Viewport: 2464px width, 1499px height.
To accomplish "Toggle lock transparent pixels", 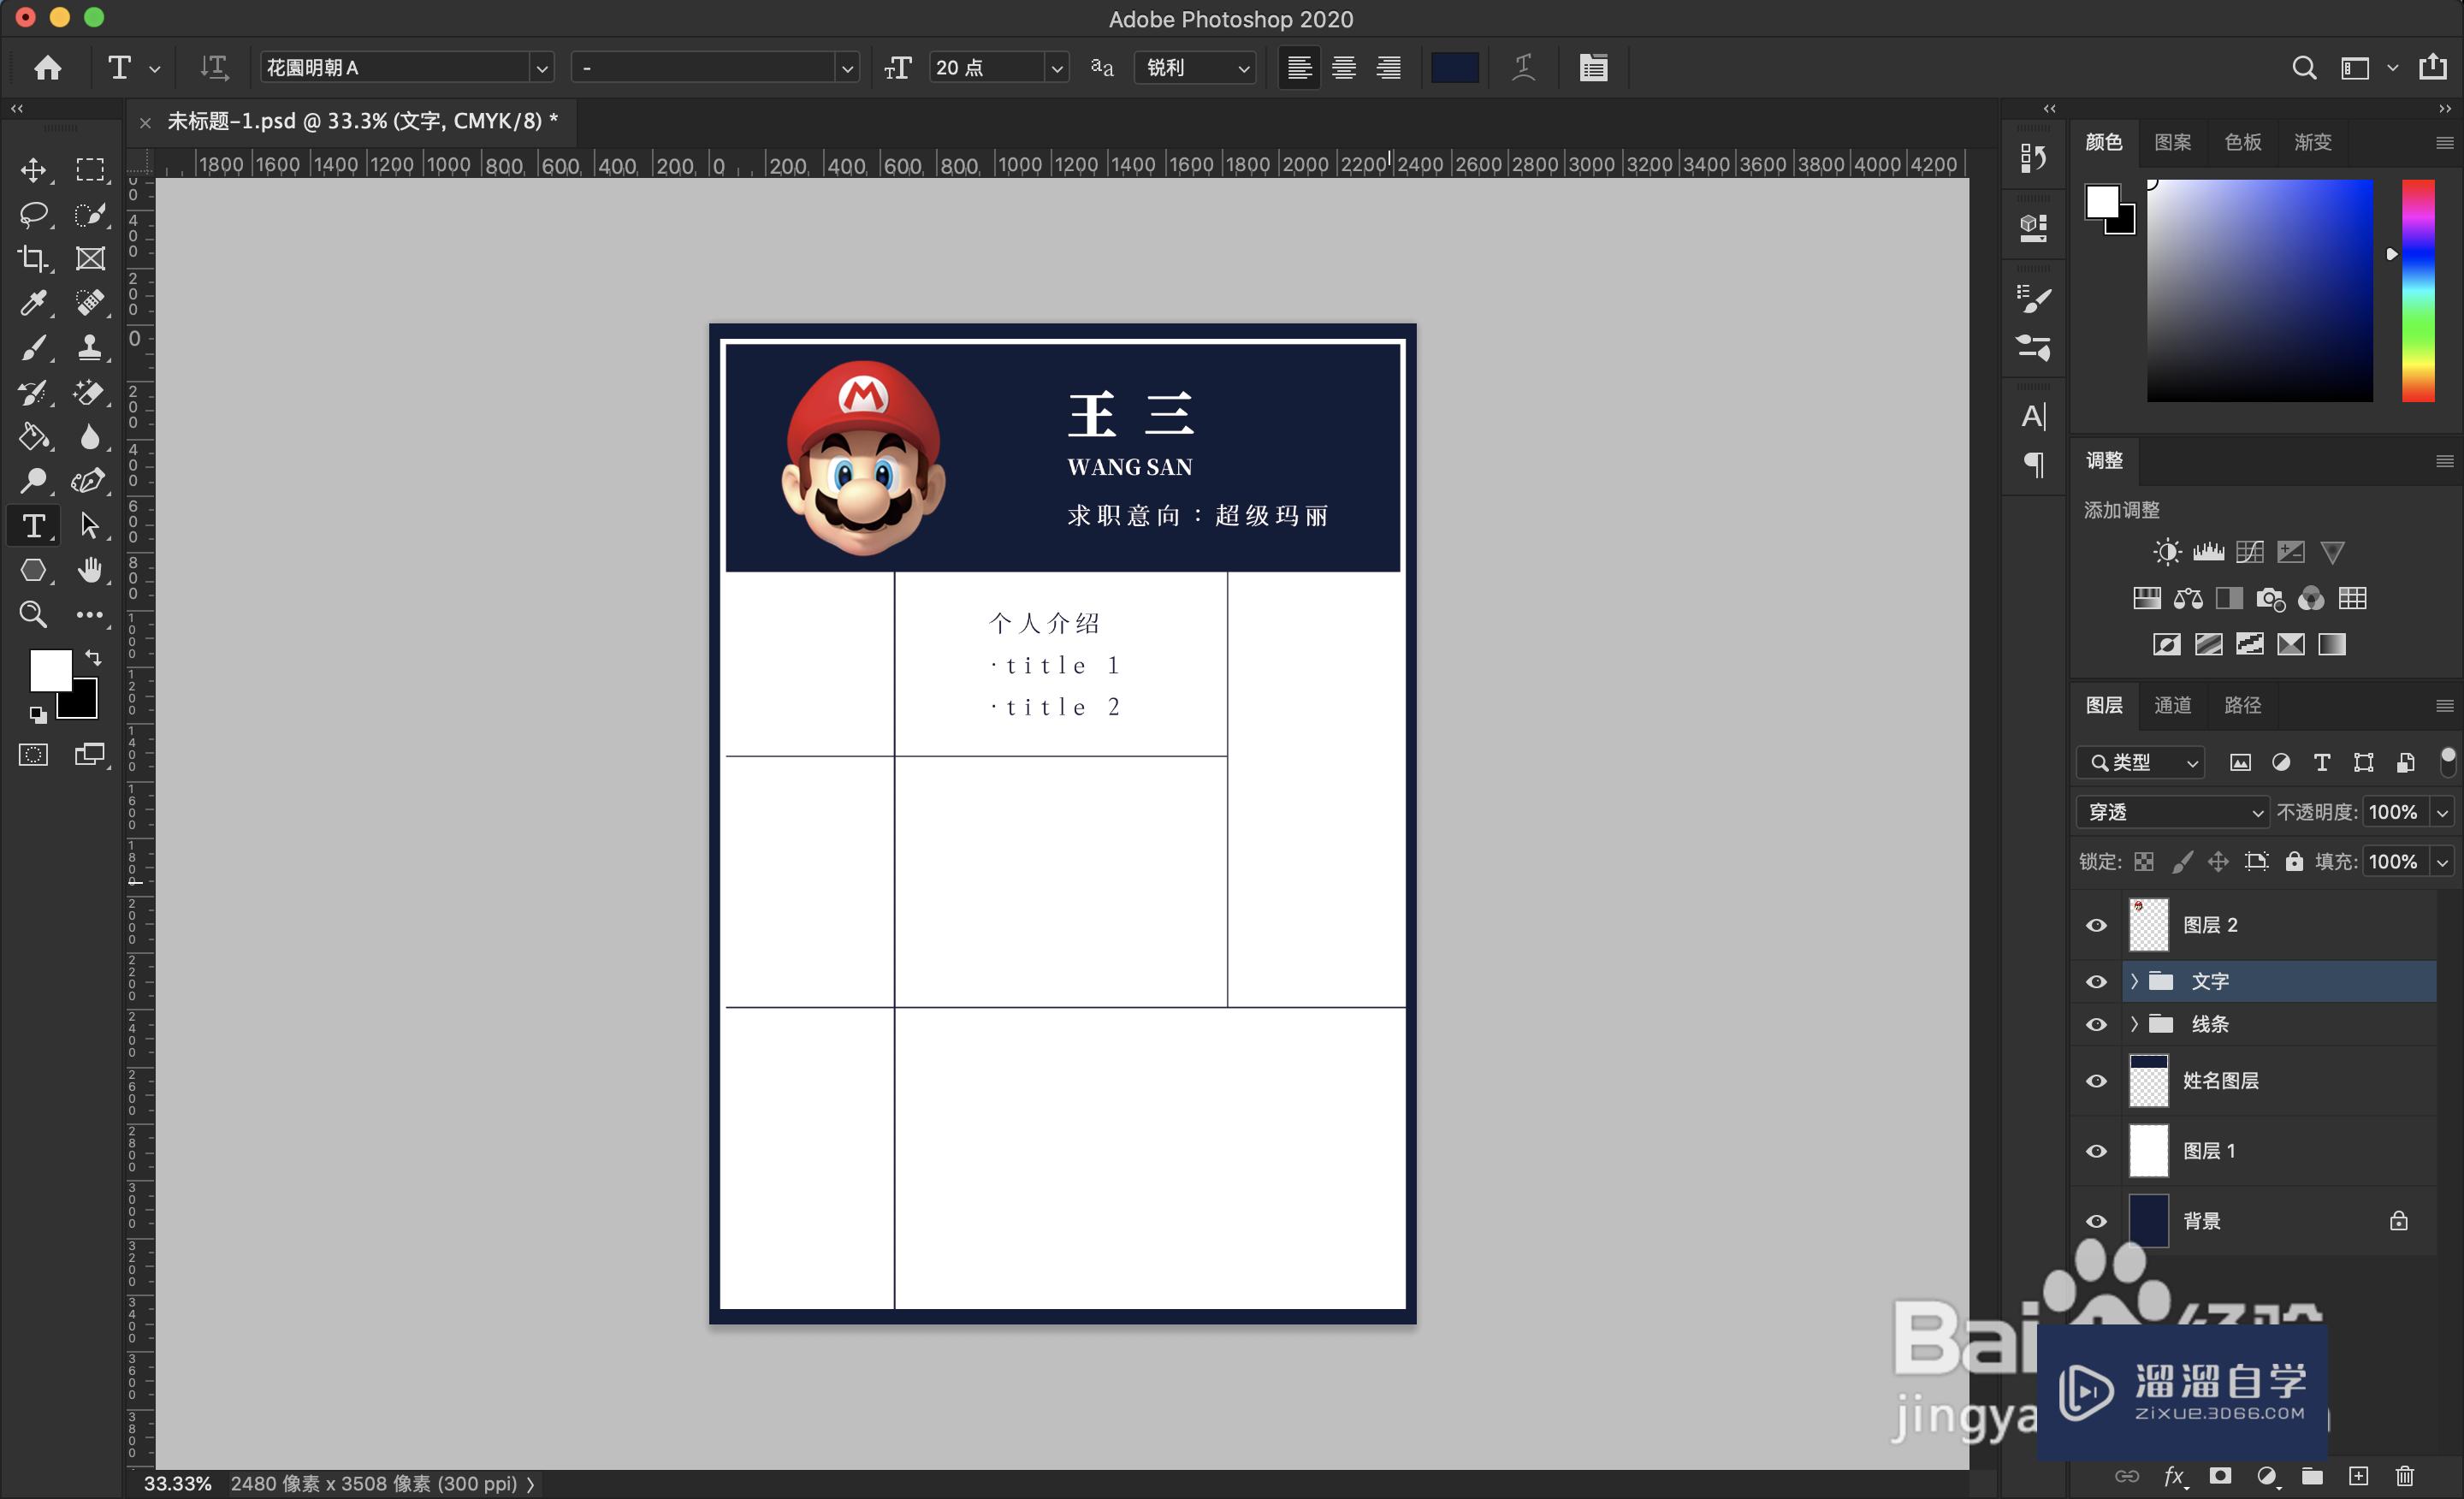I will [2144, 861].
